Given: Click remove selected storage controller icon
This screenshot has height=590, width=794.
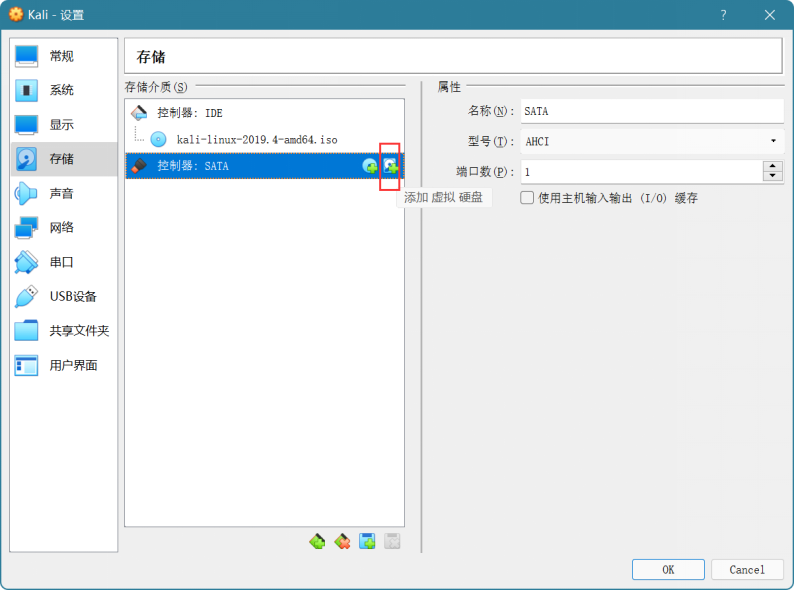Looking at the screenshot, I should pos(342,541).
